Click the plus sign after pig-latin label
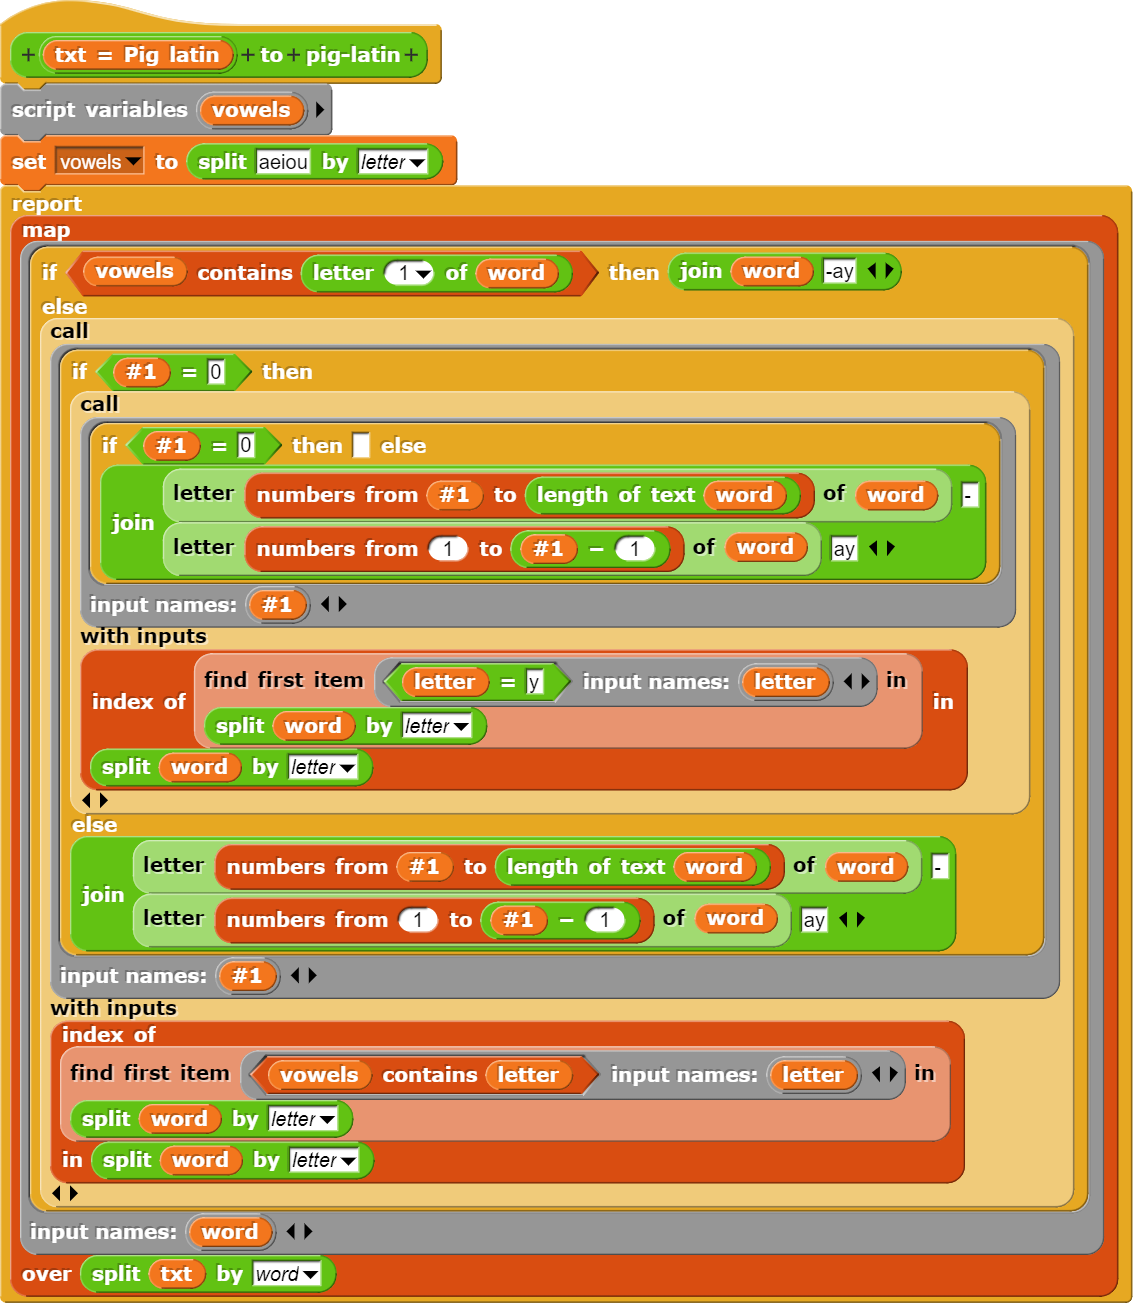Image resolution: width=1134 pixels, height=1310 pixels. point(412,55)
